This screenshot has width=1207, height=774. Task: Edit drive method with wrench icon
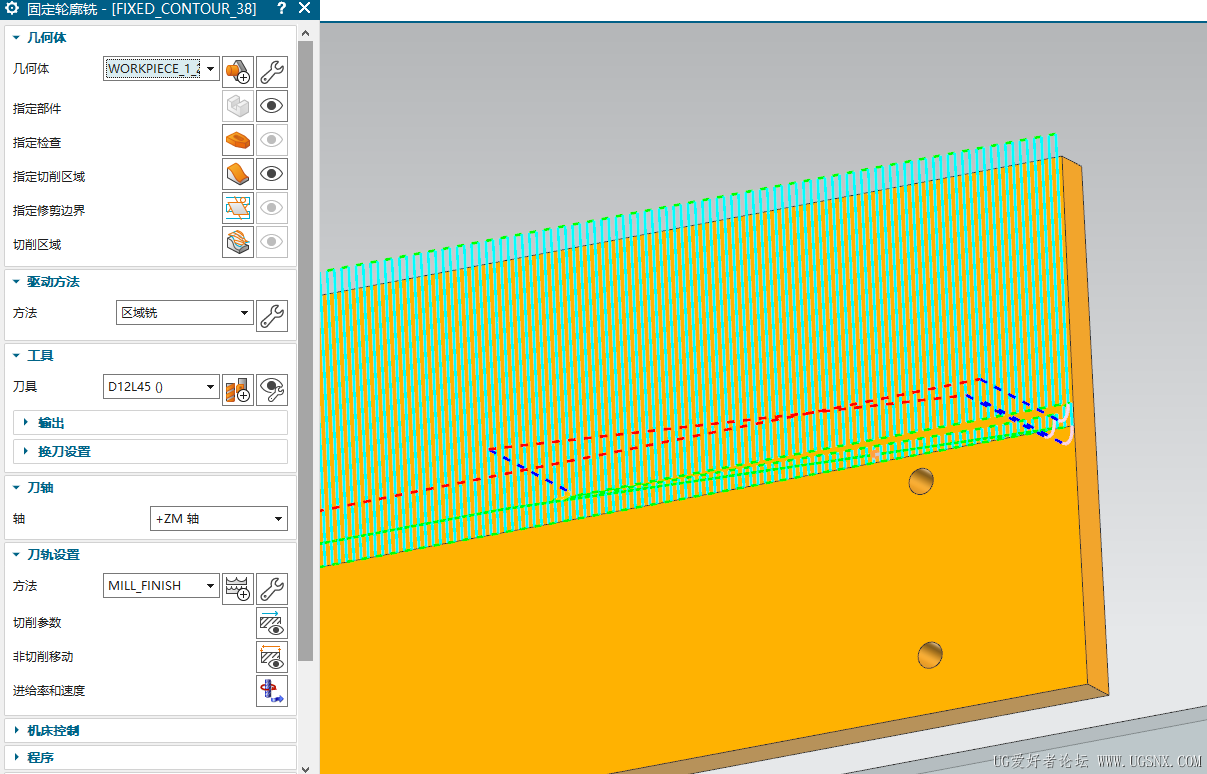pos(272,316)
